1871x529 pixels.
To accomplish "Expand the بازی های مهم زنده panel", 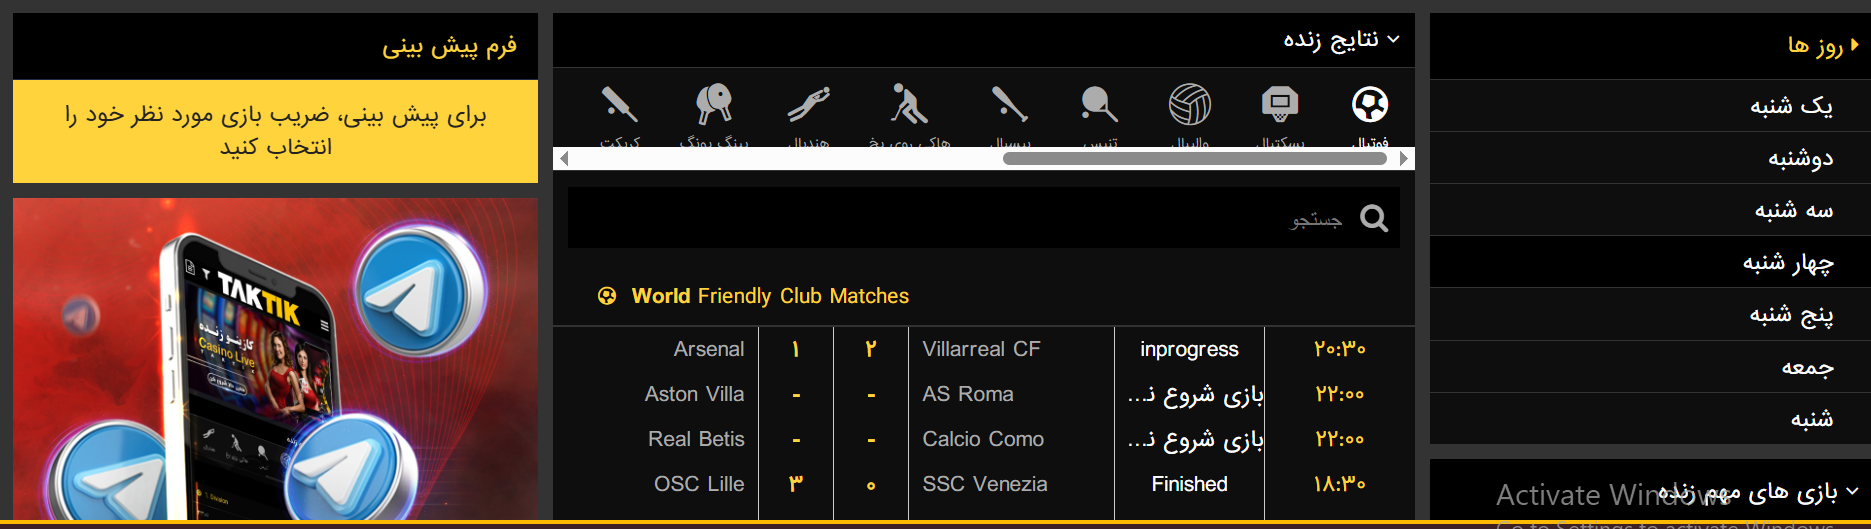I will [1852, 491].
